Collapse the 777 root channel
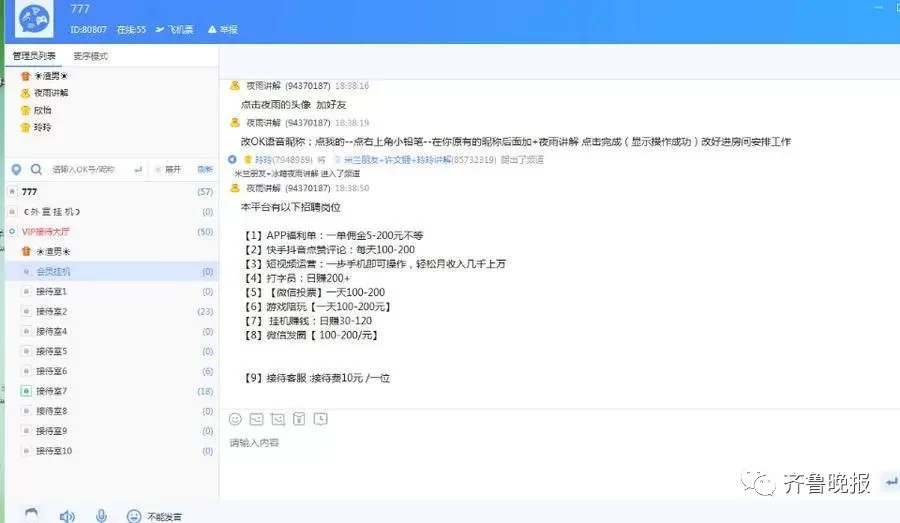The height and width of the screenshot is (523, 900). (12, 191)
